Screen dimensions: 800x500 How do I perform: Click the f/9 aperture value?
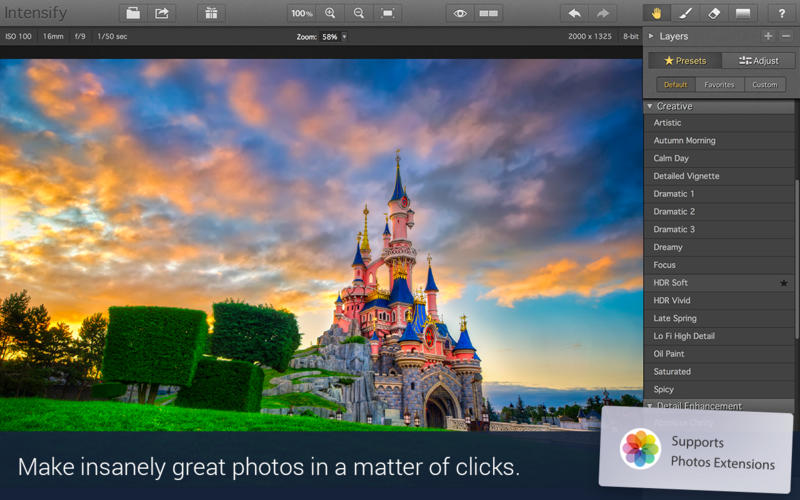pyautogui.click(x=80, y=36)
